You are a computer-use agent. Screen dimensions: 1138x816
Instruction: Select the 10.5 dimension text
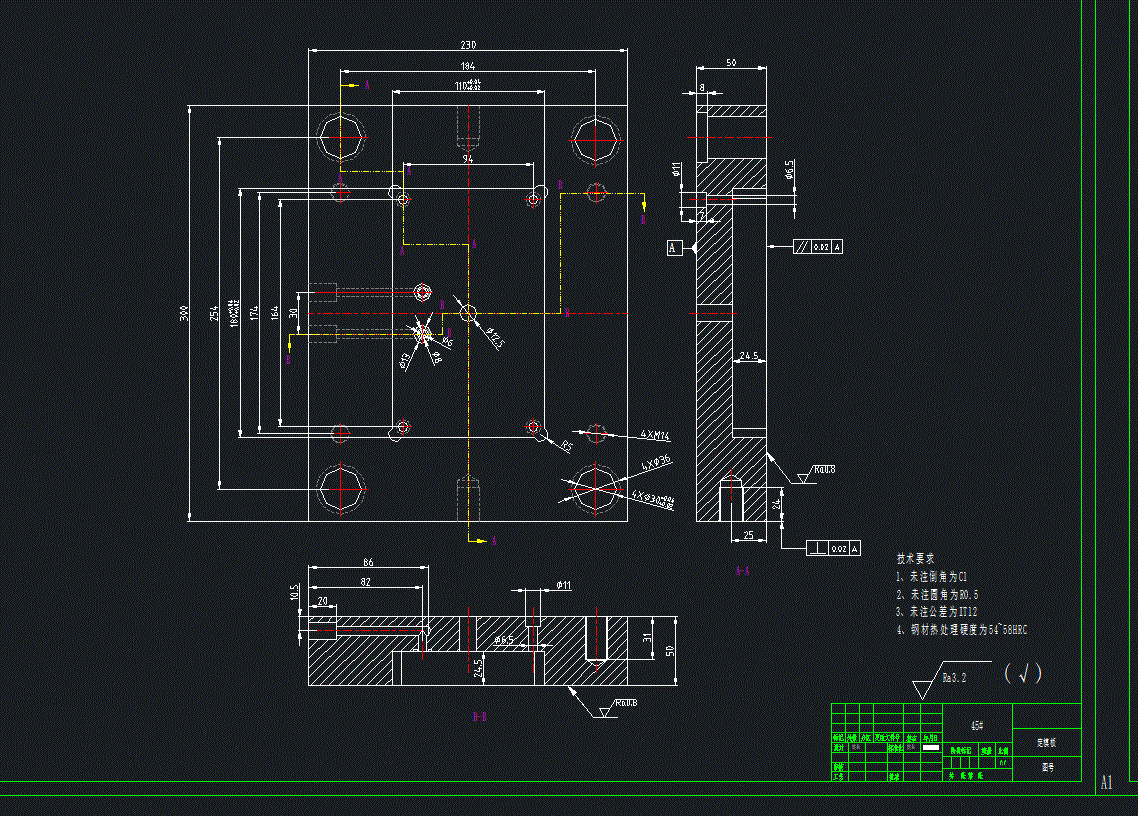tap(294, 592)
